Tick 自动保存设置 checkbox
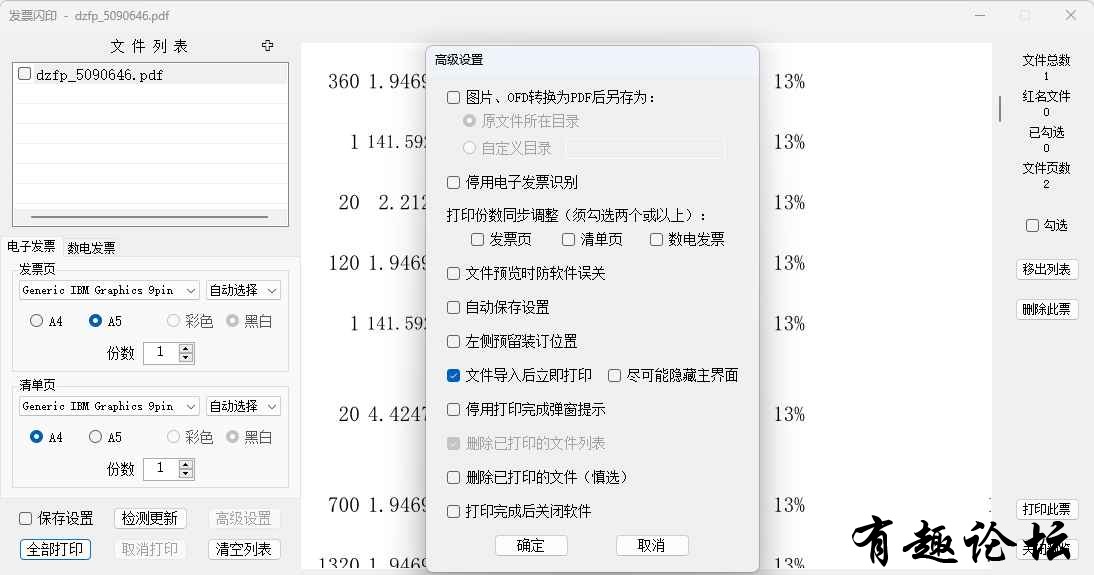Viewport: 1094px width, 575px height. point(454,308)
